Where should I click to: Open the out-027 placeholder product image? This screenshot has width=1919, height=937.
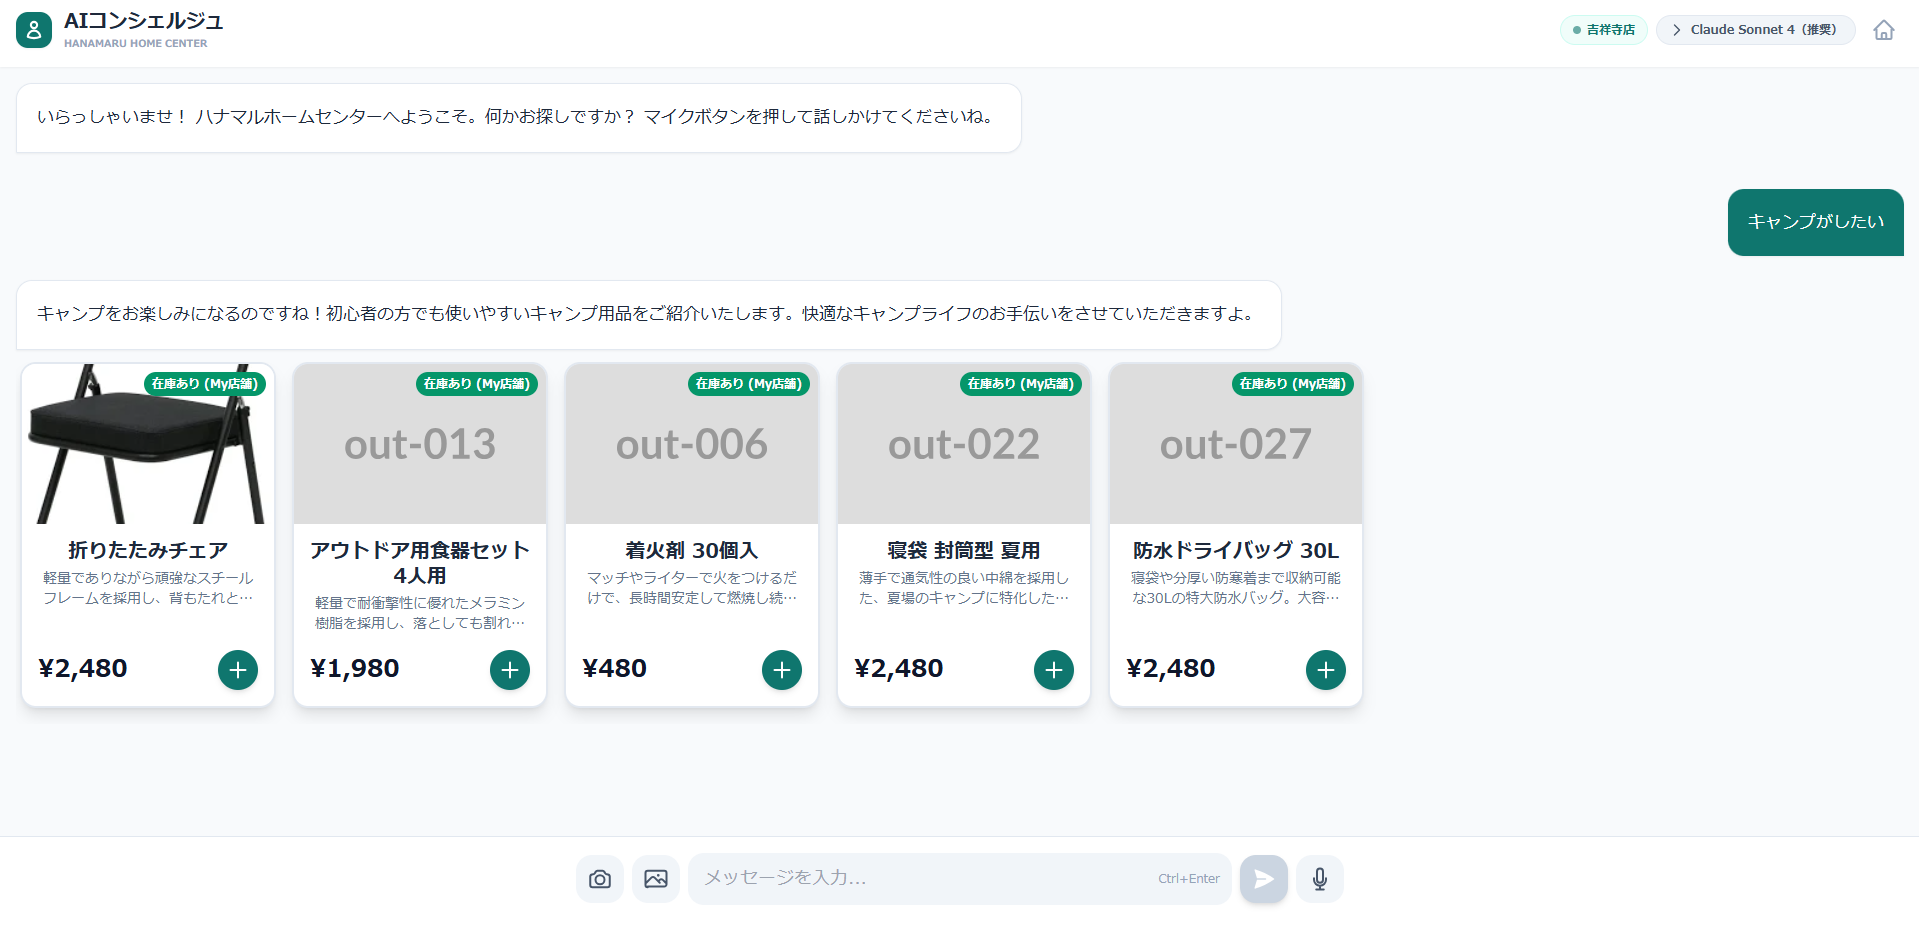coord(1236,444)
